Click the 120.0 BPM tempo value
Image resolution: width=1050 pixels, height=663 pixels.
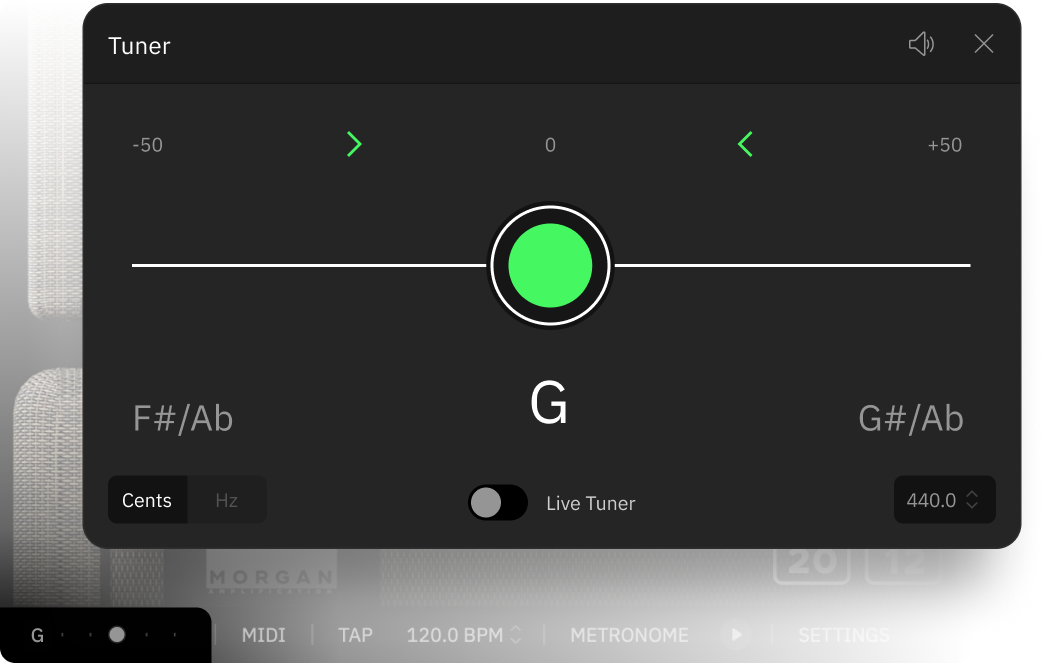coord(455,635)
